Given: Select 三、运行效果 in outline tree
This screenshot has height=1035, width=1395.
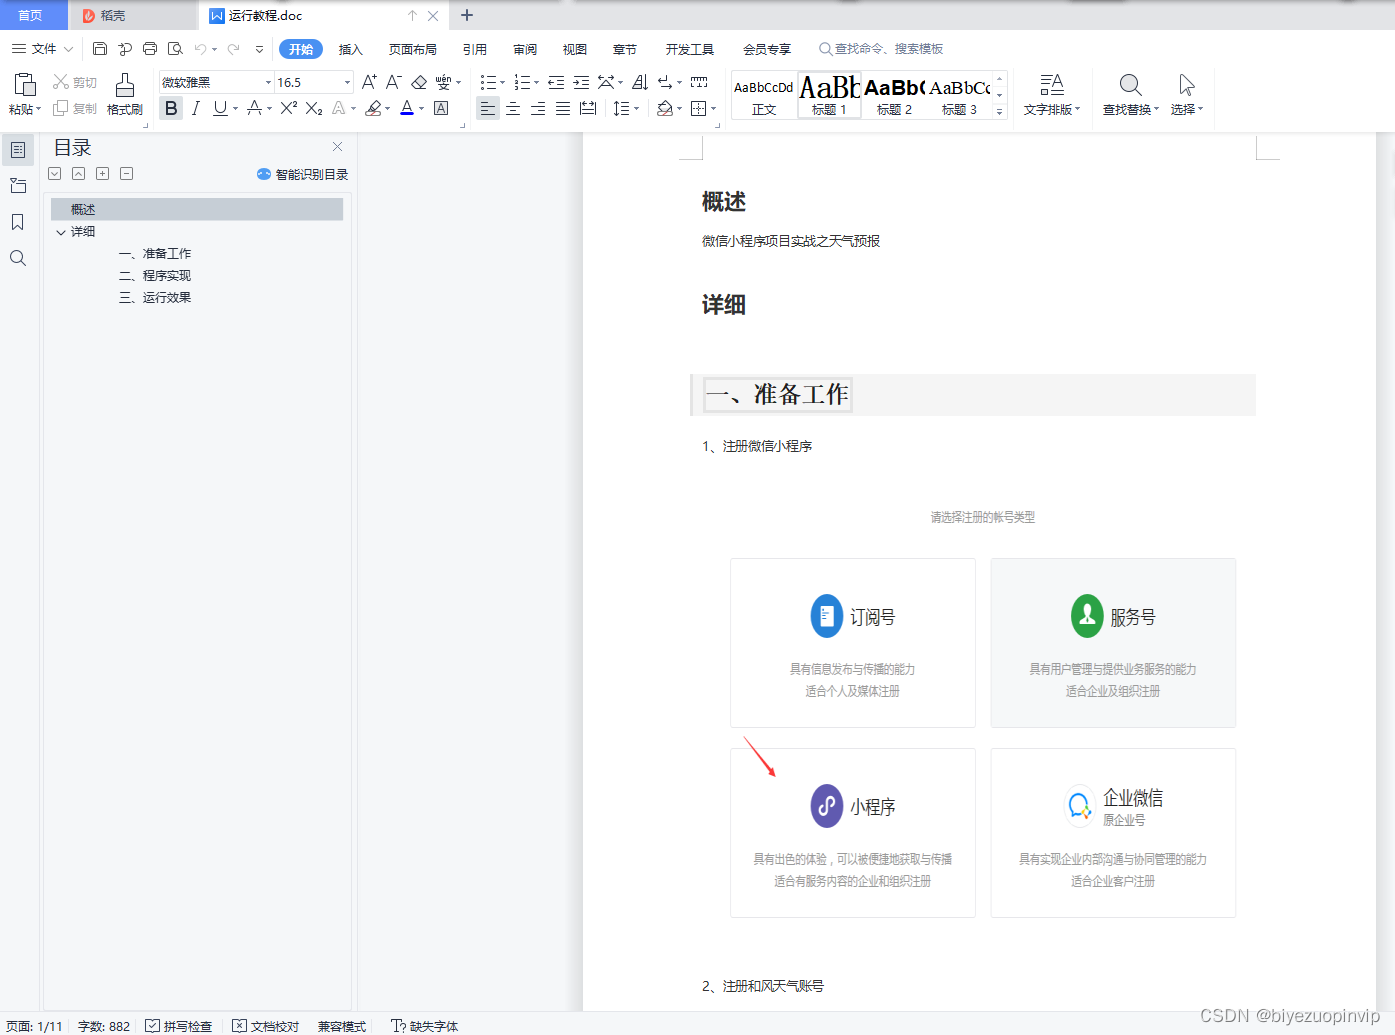Looking at the screenshot, I should coord(155,298).
